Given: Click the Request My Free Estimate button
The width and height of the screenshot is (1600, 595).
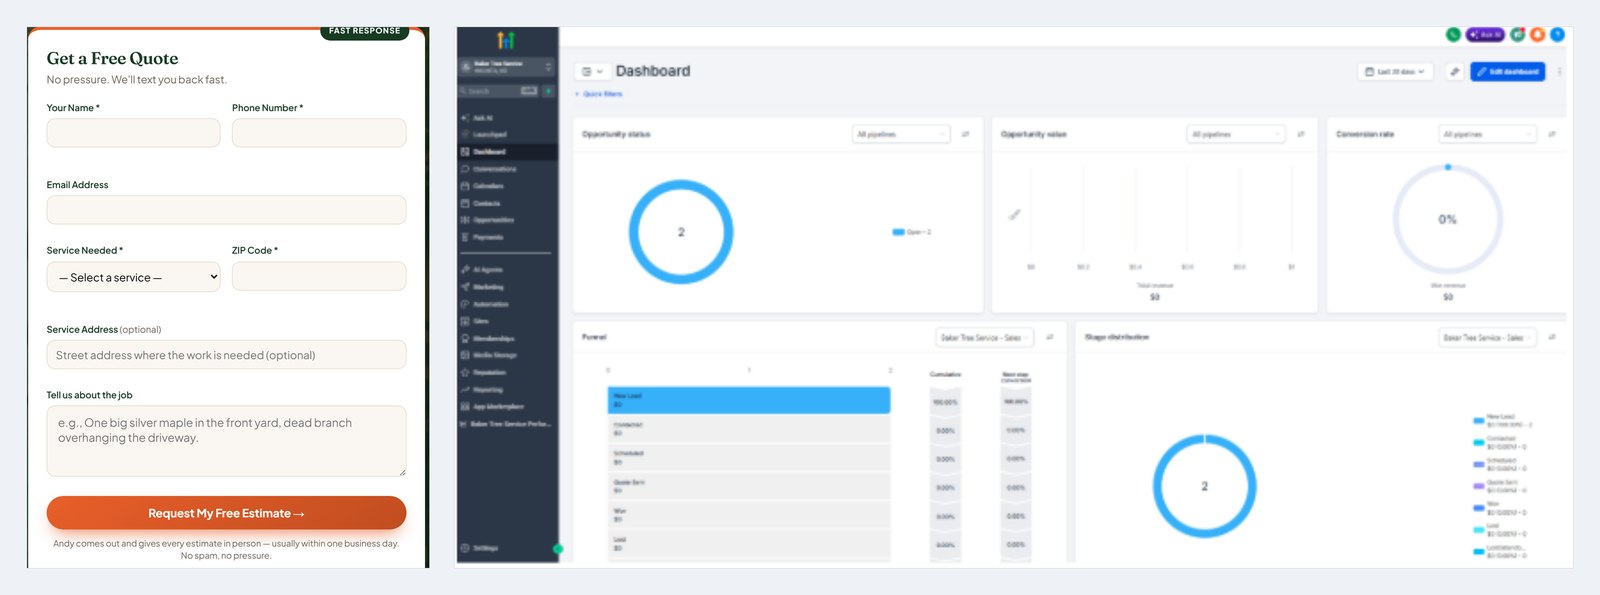Looking at the screenshot, I should (x=226, y=513).
